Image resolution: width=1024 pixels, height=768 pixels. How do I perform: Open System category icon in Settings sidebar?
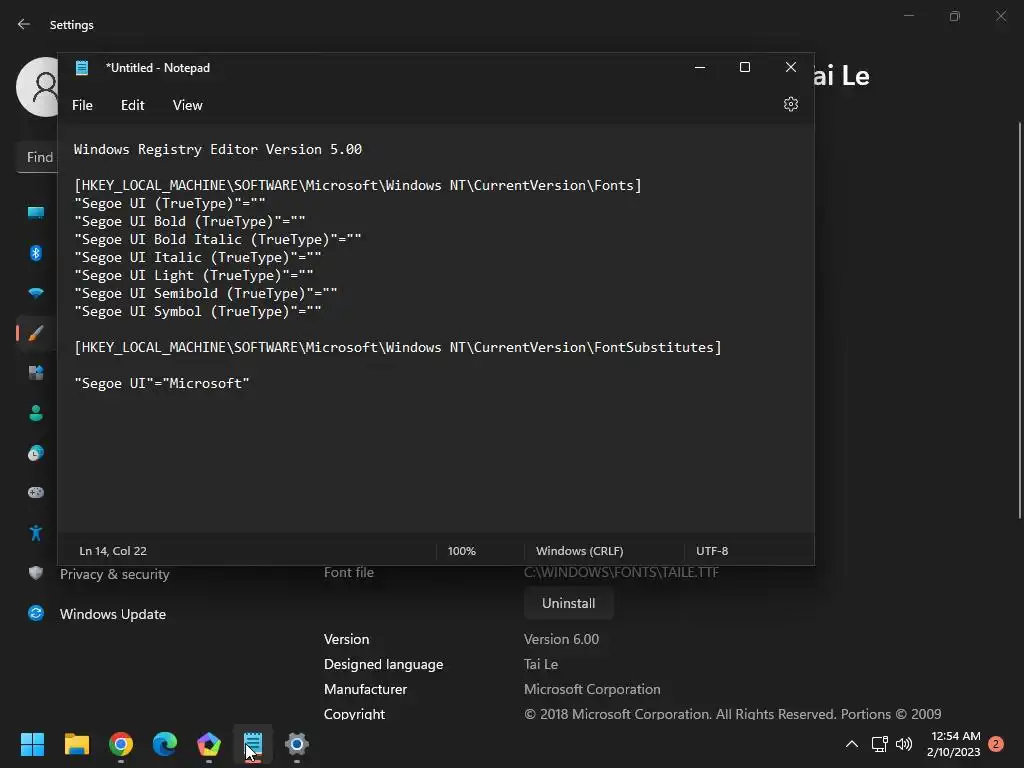(x=36, y=213)
